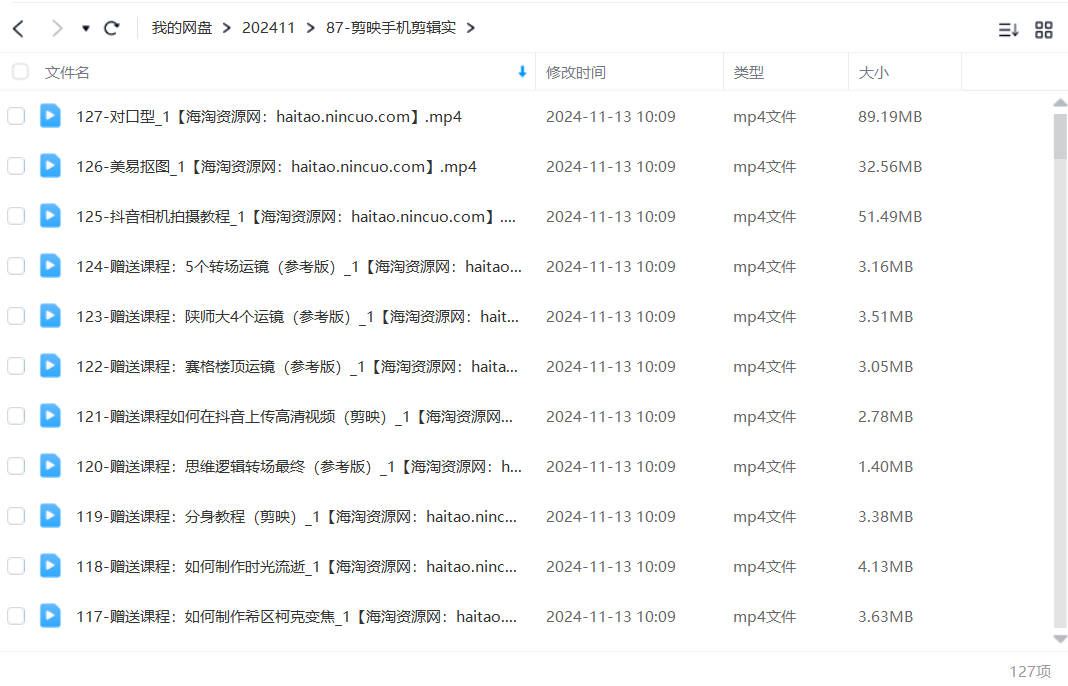Check the box for 127-对口型_1 file
Screen dimensions: 1068x686
(x=16, y=116)
